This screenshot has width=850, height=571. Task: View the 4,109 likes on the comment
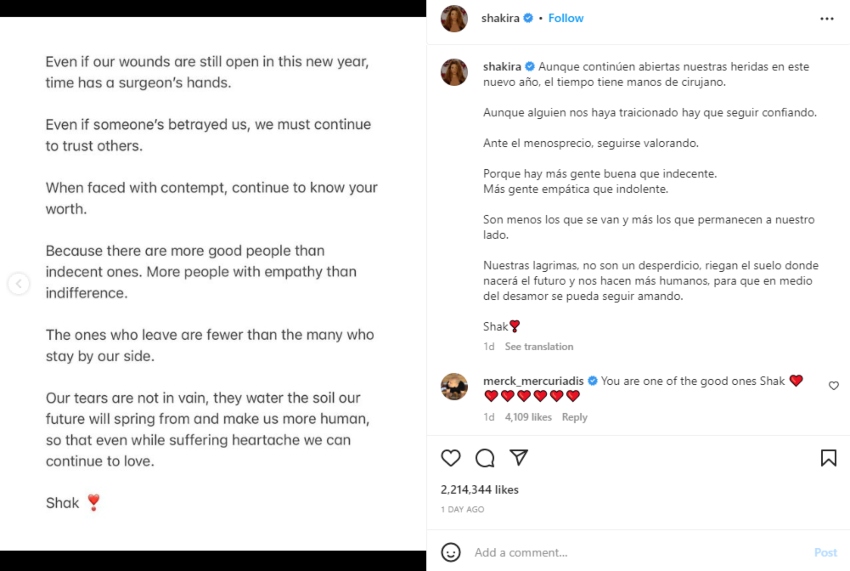coord(528,418)
